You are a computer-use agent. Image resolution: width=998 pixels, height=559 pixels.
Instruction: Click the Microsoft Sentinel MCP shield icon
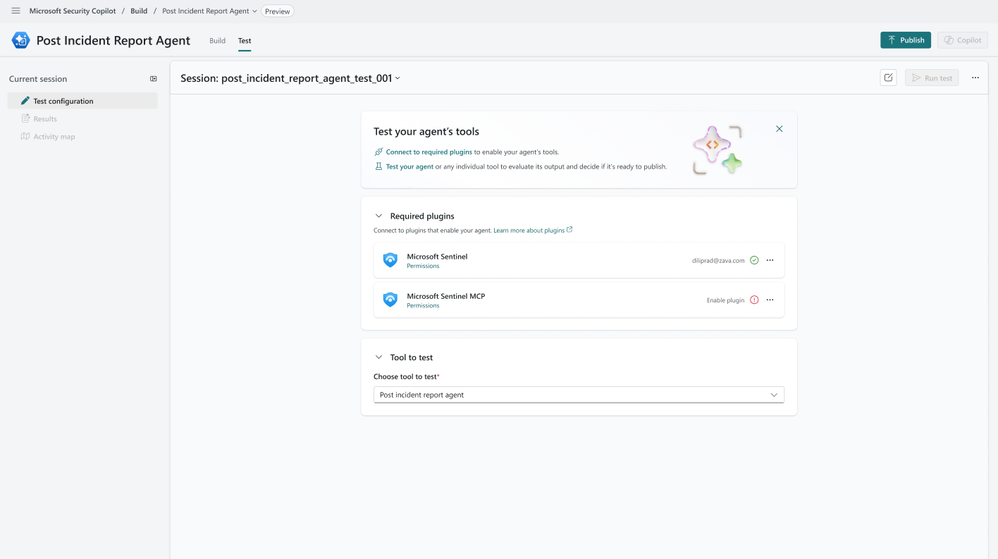[x=390, y=299]
